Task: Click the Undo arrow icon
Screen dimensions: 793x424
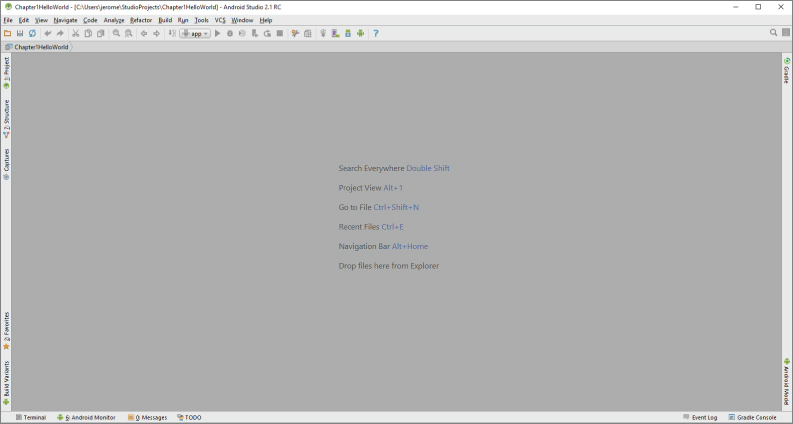Action: point(48,33)
